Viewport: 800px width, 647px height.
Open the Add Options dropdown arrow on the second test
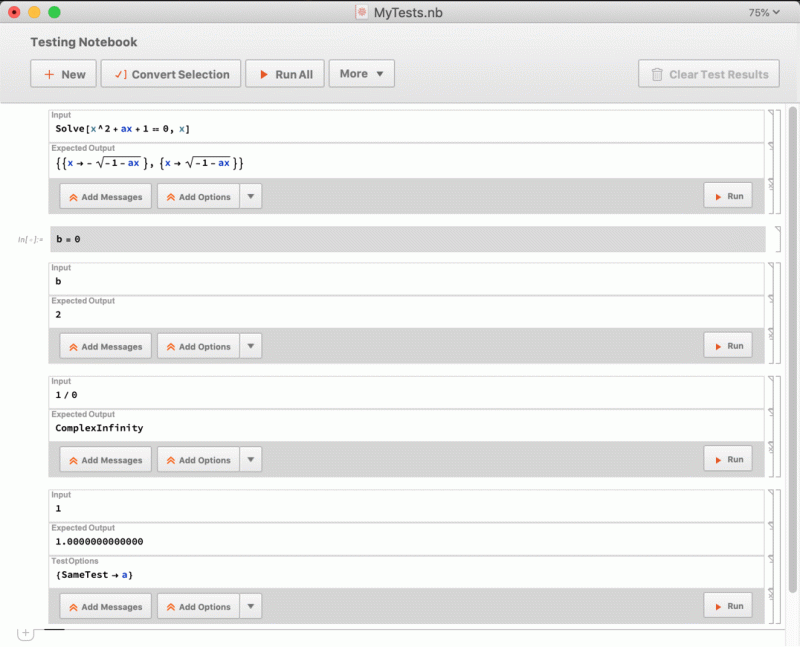(251, 344)
